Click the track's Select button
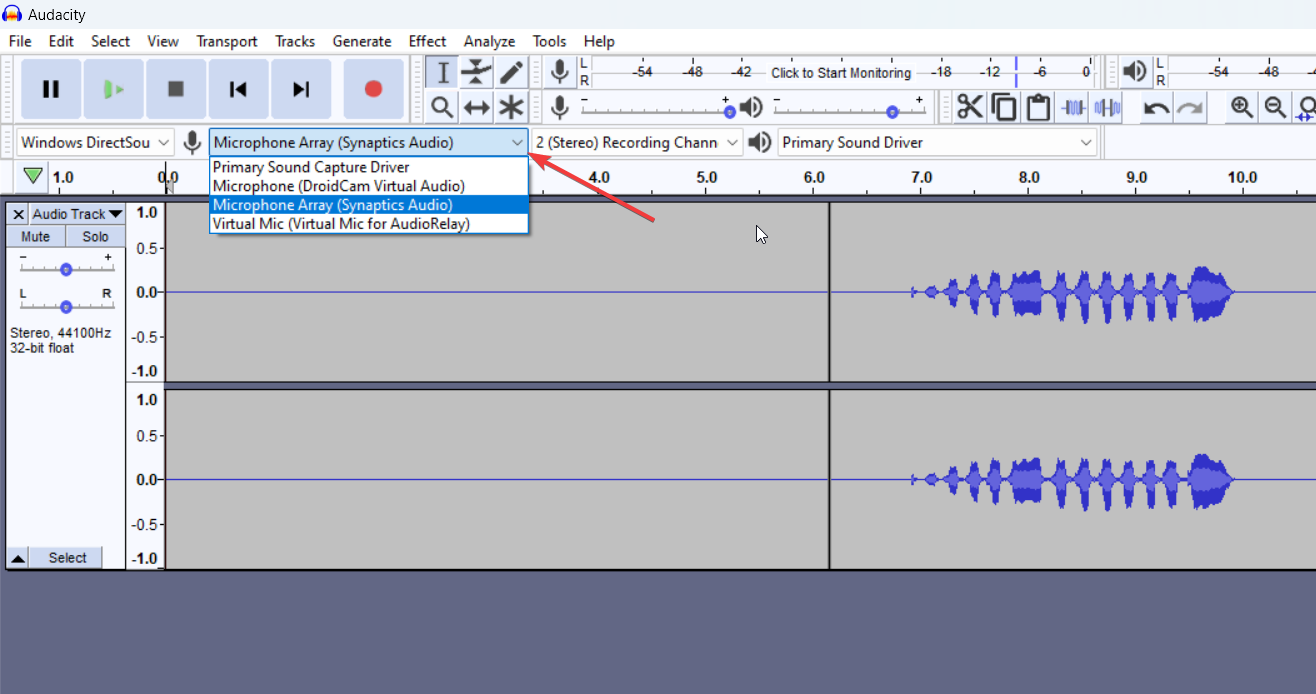 pyautogui.click(x=67, y=558)
